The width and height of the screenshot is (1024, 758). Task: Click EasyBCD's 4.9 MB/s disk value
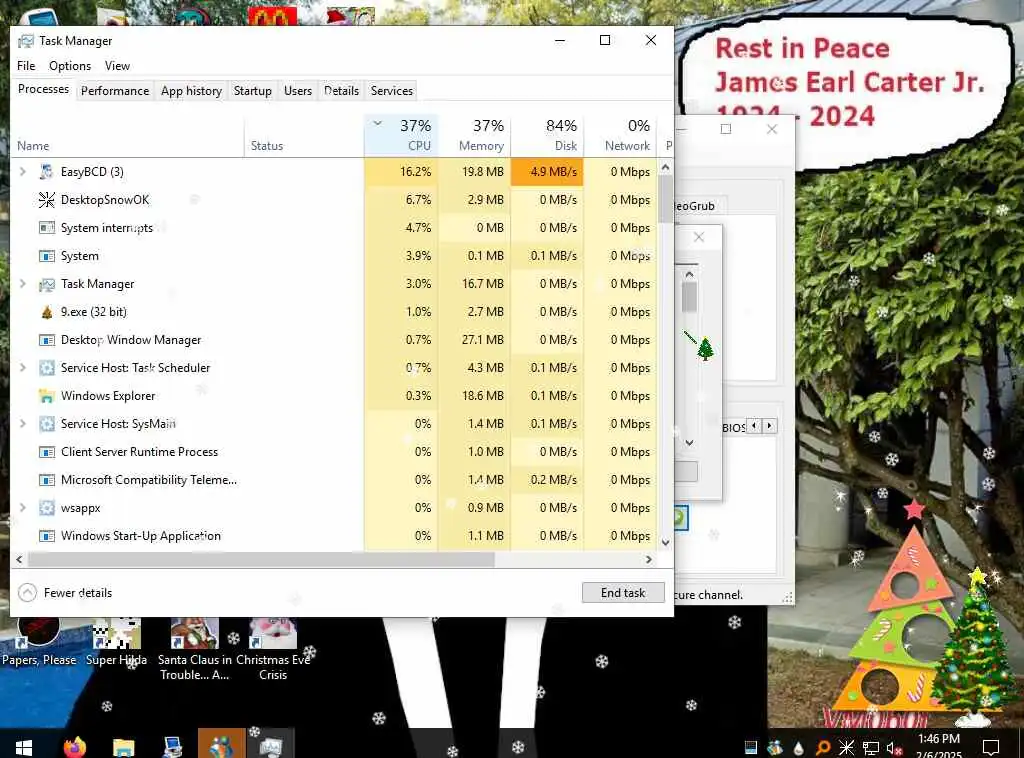pyautogui.click(x=547, y=172)
